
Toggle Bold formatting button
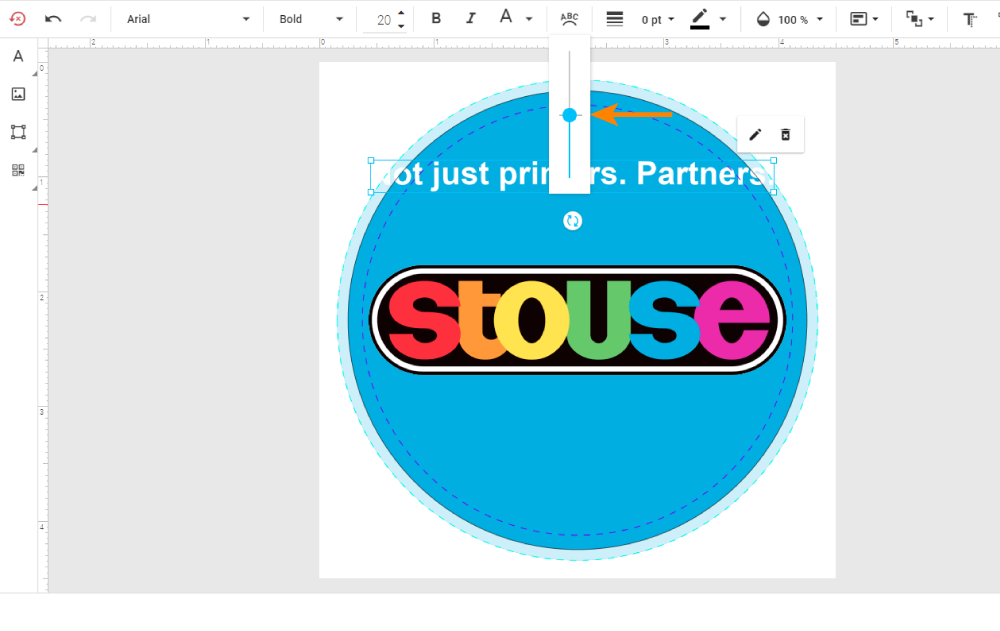[435, 19]
